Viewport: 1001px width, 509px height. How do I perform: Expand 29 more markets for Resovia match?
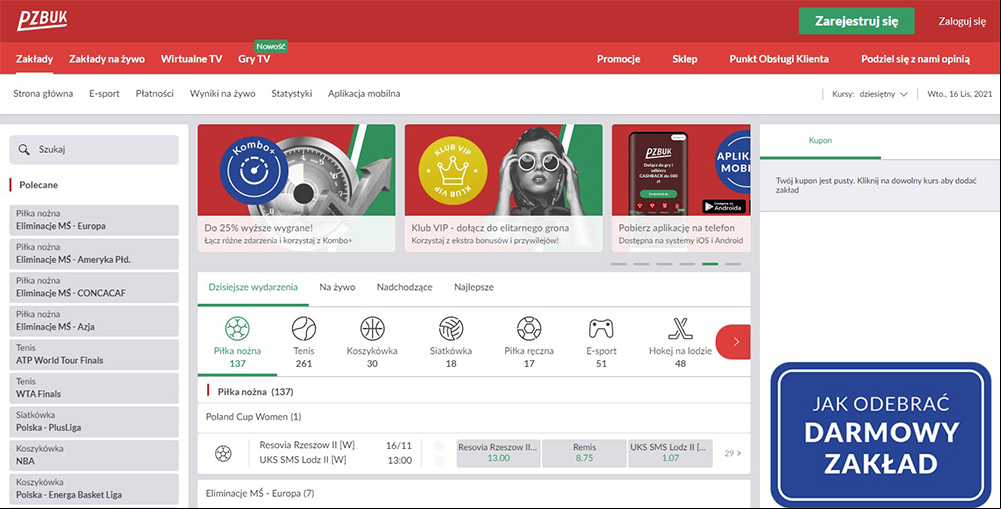pos(733,453)
